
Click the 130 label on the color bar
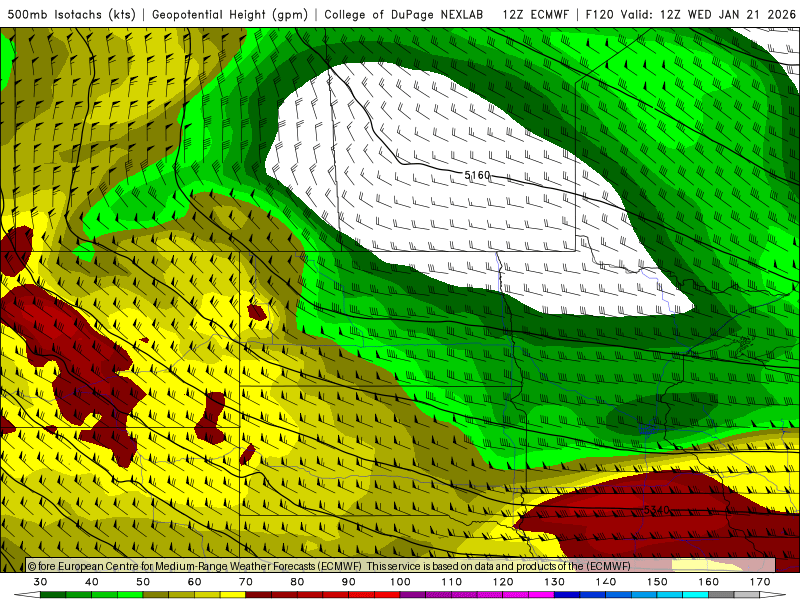coord(554,582)
